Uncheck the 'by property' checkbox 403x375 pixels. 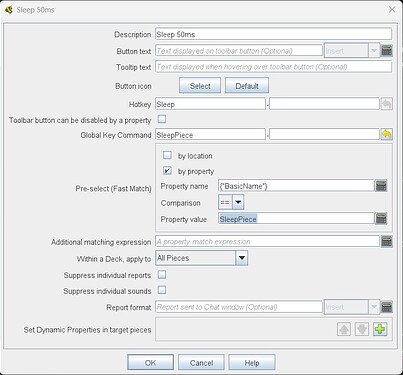(167, 171)
